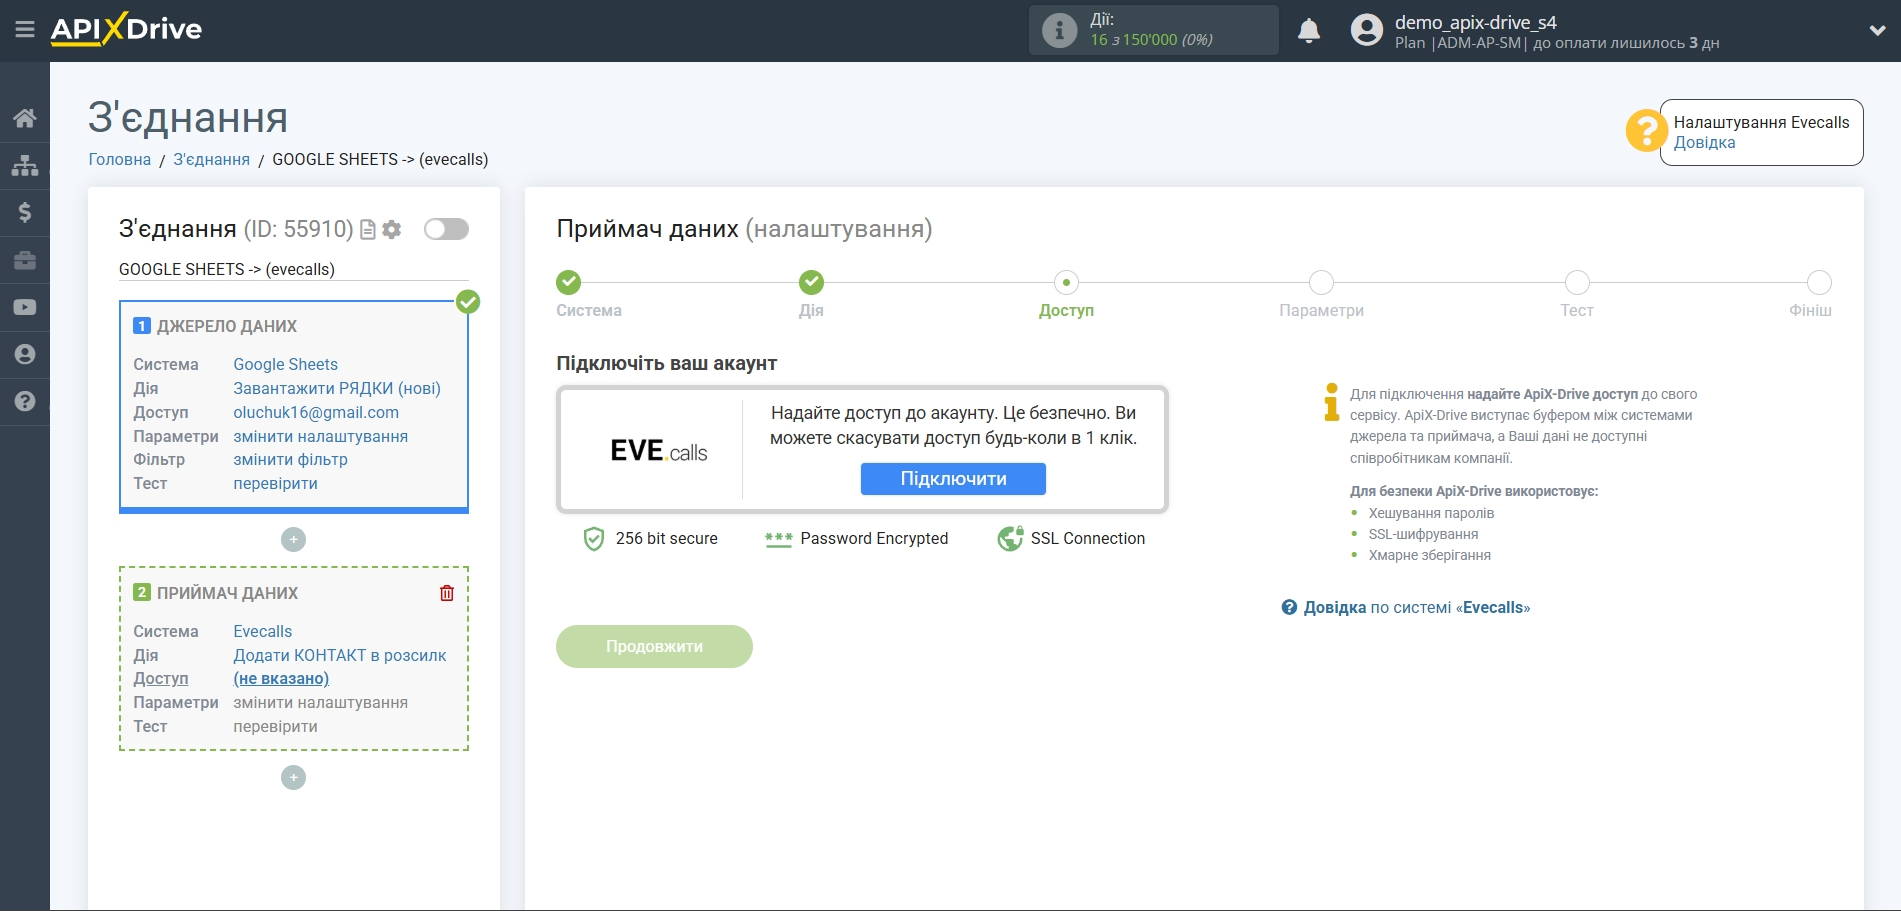
Task: Open billing dollar icon in sidebar
Action: (25, 212)
